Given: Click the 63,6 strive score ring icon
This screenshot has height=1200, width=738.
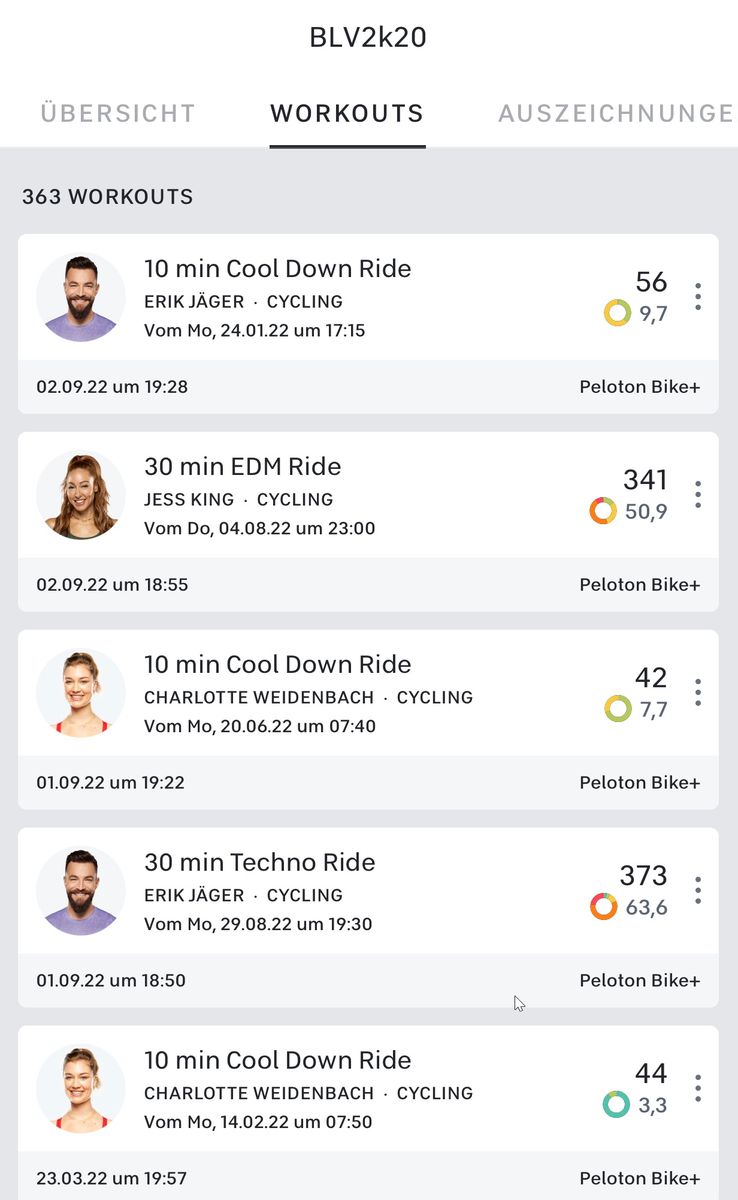Looking at the screenshot, I should point(603,907).
